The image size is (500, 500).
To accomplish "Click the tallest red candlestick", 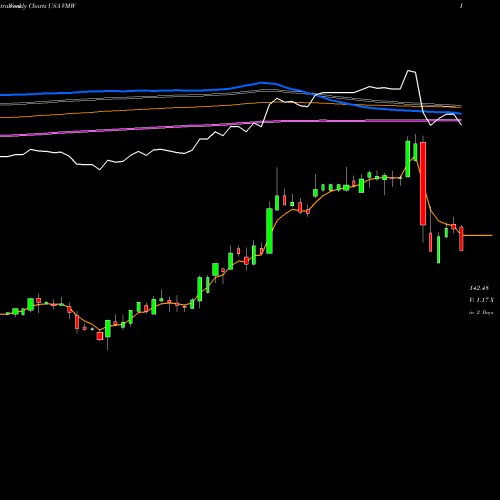I will coord(423,183).
